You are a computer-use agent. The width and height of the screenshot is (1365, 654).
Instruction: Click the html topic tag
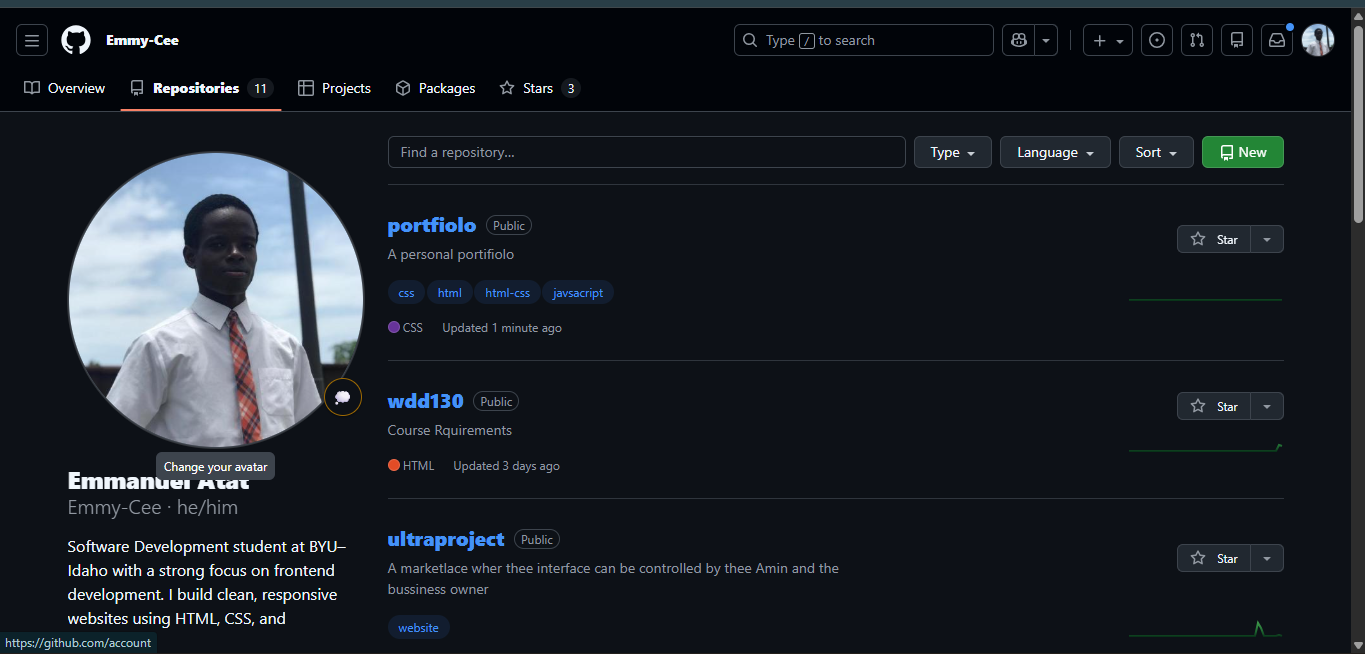(450, 293)
